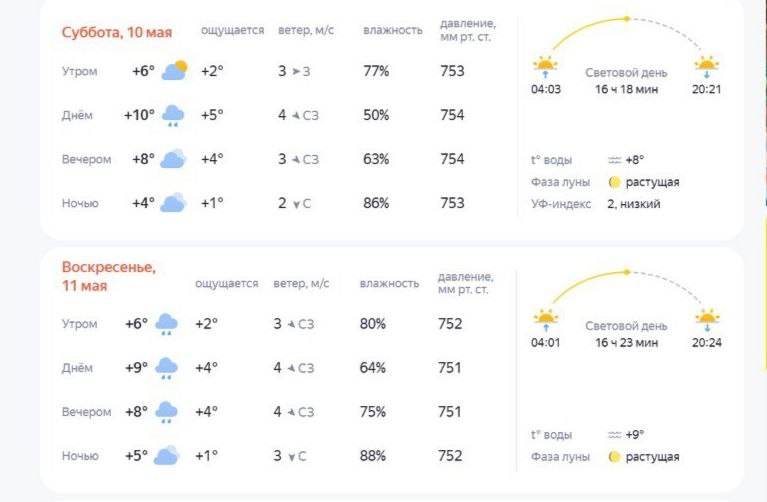Click the Sunday night cloudy icon
Screen dimensions: 767x502
click(x=166, y=456)
